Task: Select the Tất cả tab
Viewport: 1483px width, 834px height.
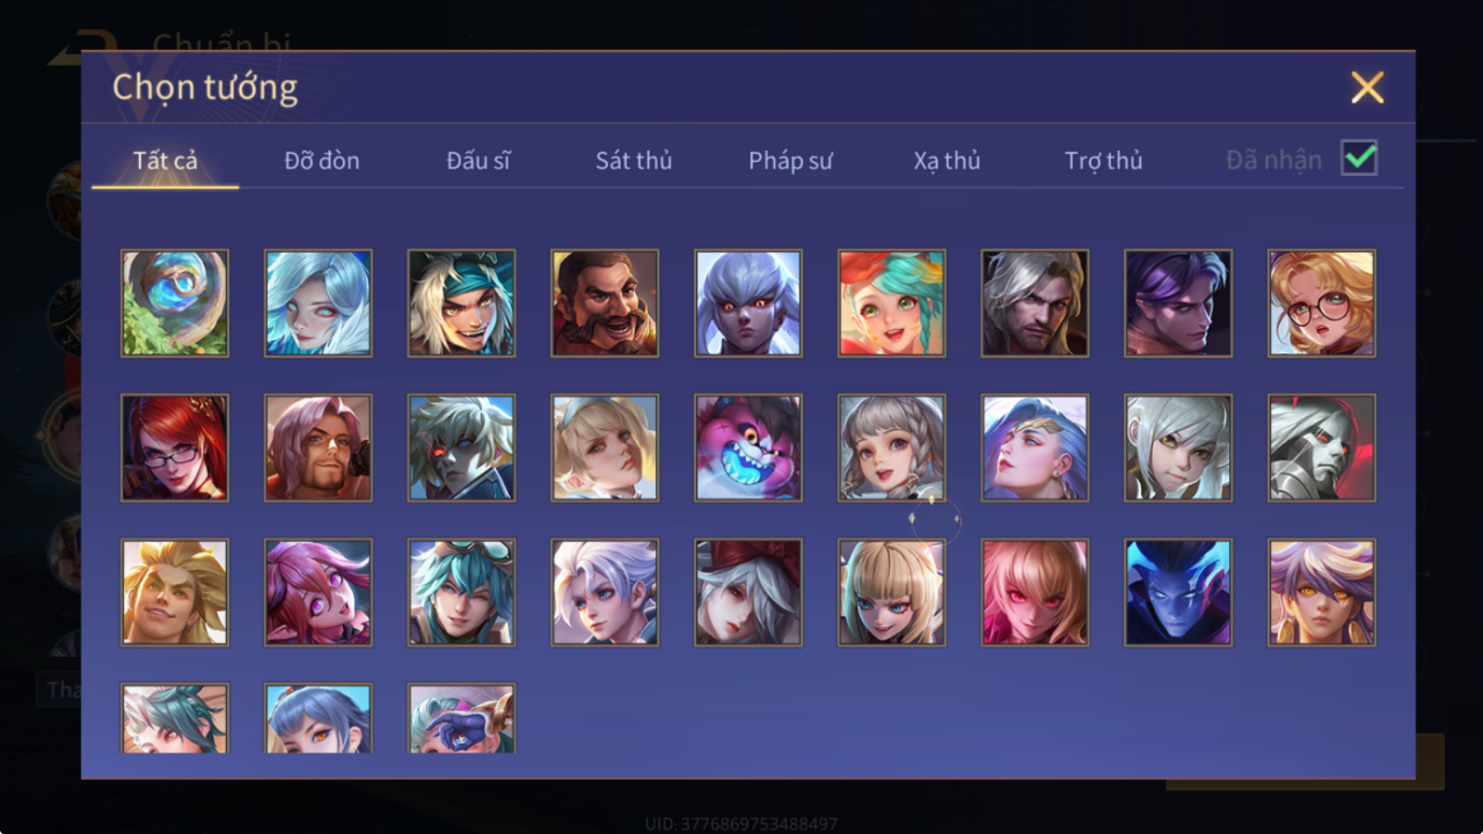Action: 165,160
